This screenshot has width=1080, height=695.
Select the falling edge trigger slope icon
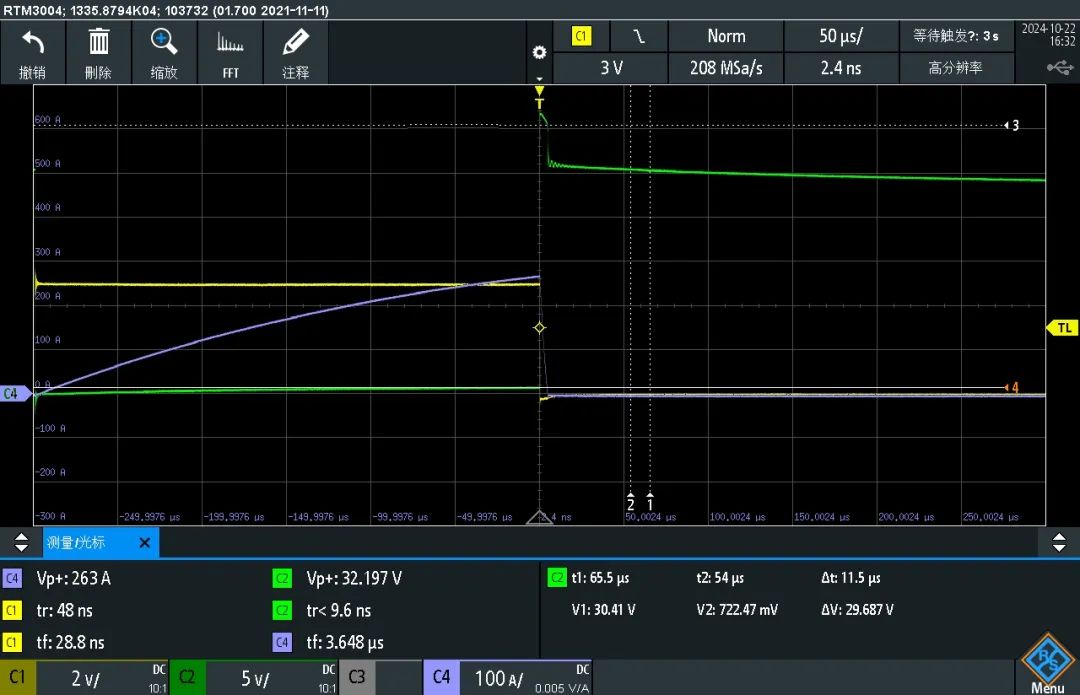click(x=639, y=36)
